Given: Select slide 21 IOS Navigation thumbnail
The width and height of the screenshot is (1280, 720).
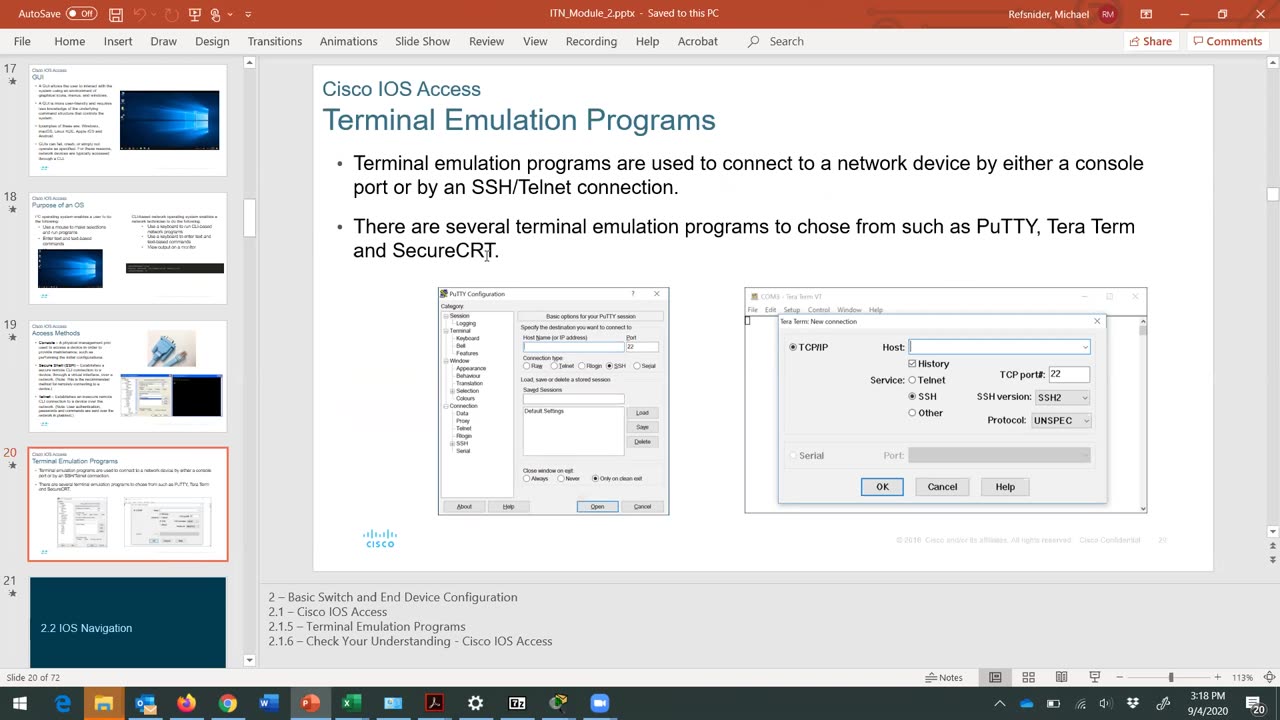Looking at the screenshot, I should [128, 621].
